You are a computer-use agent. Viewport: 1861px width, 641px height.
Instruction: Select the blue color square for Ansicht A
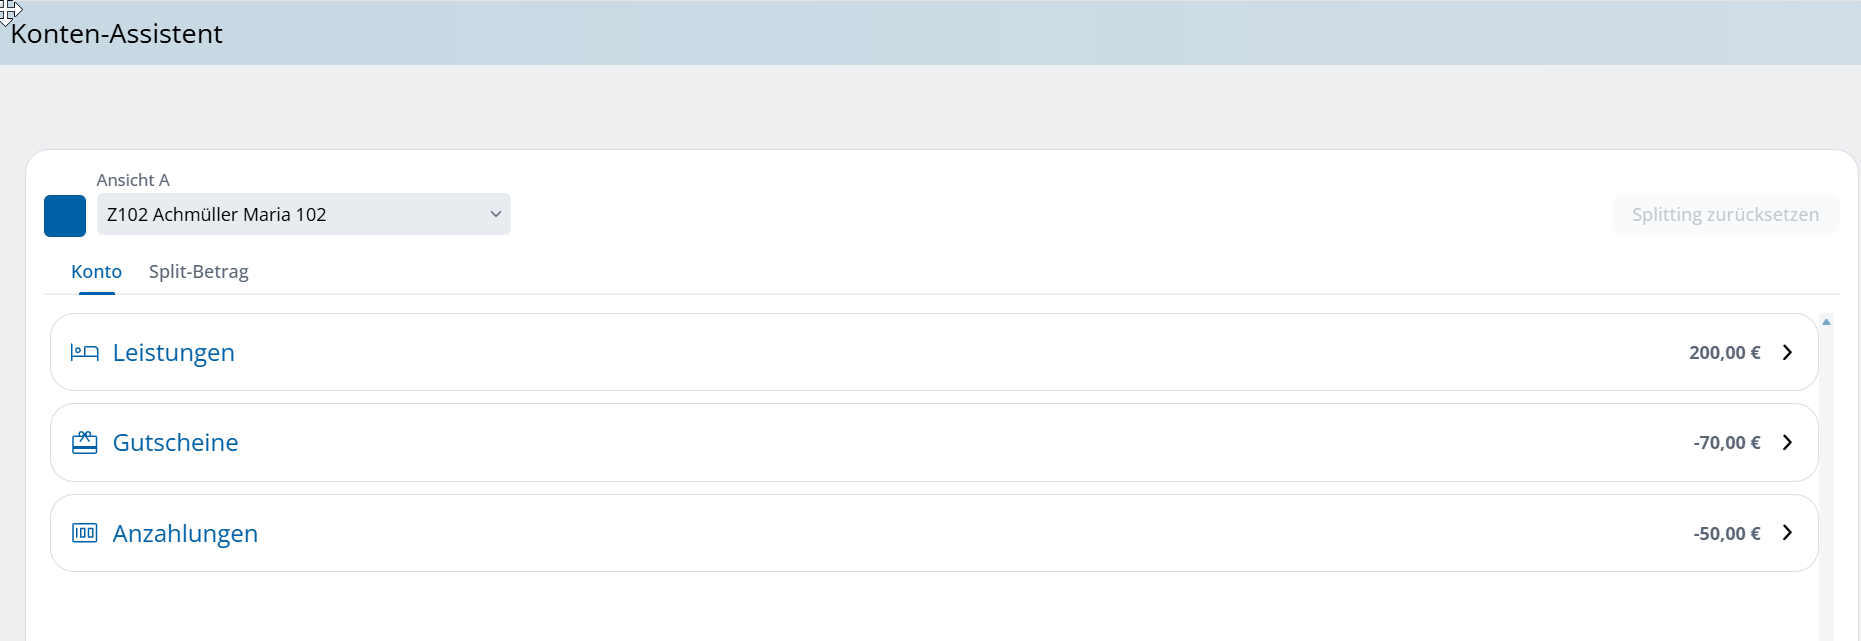click(x=65, y=216)
